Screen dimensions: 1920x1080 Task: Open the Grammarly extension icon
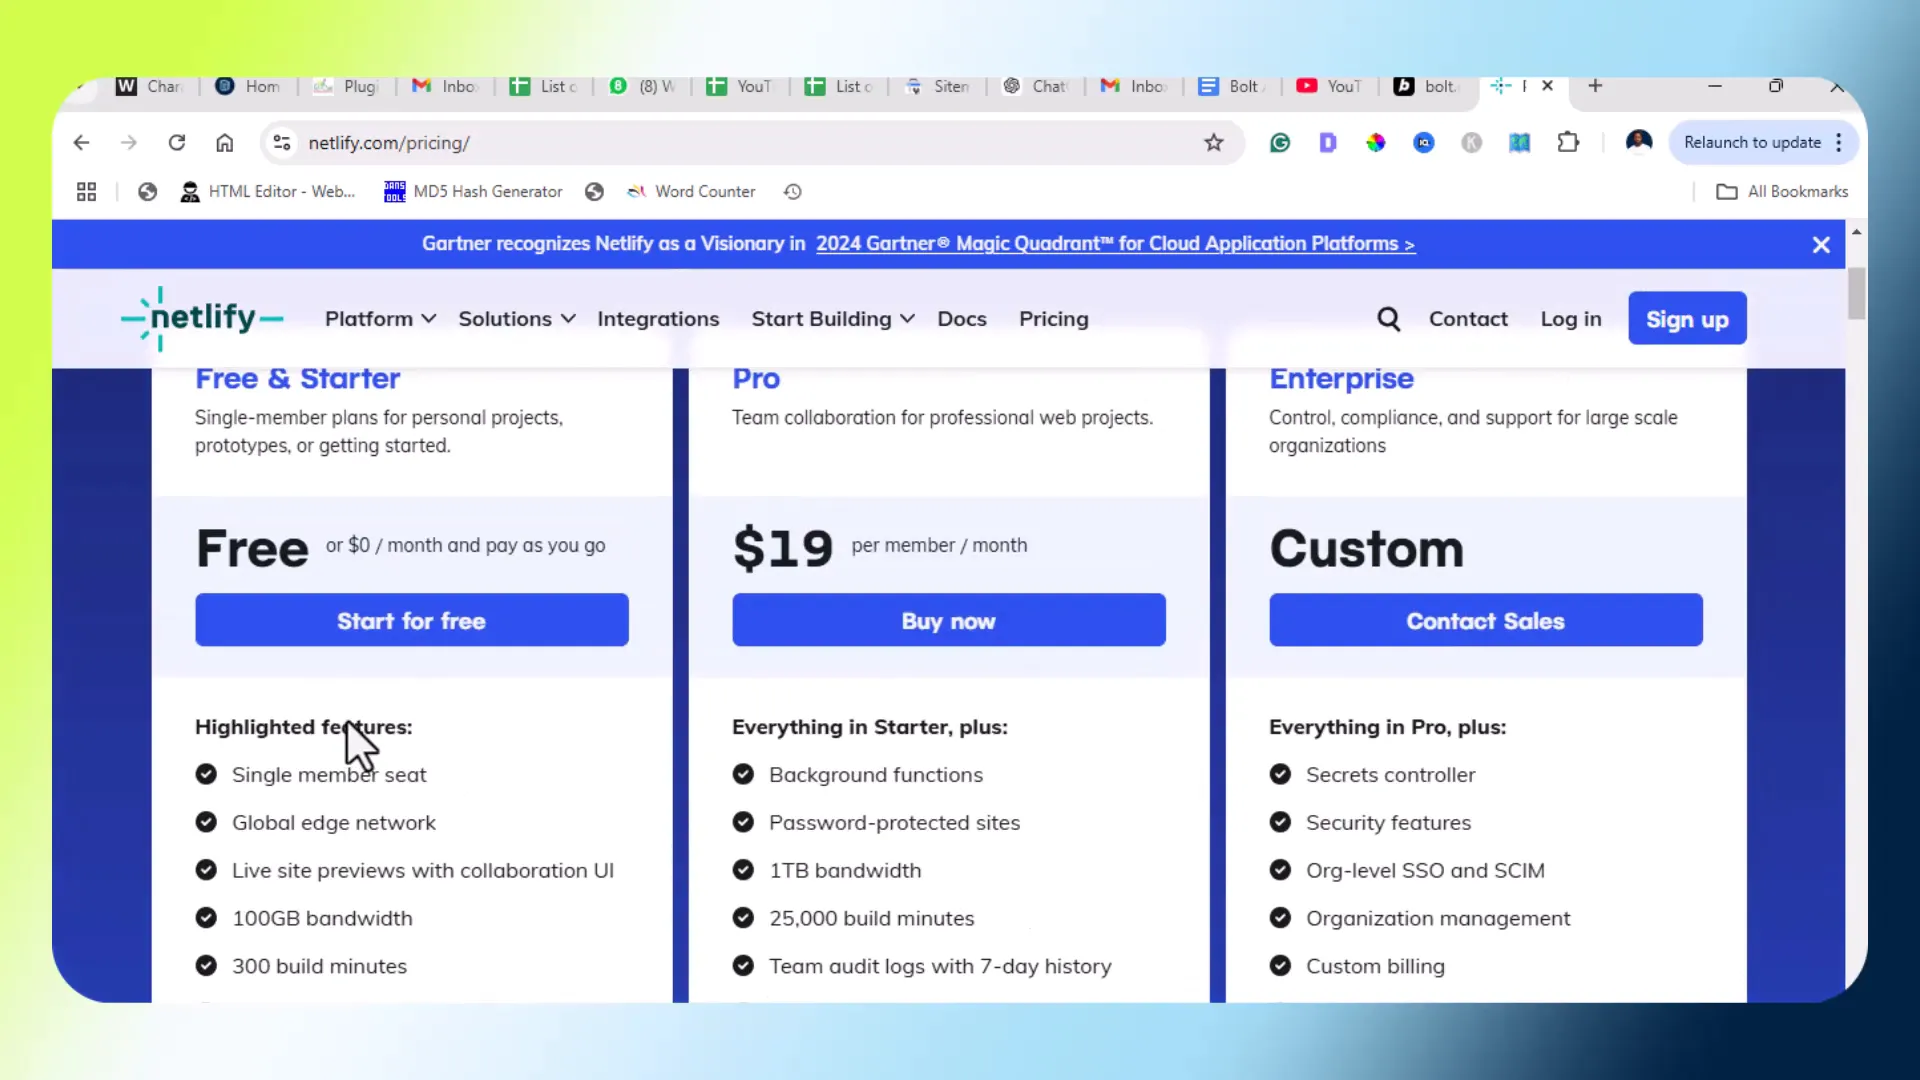1280,143
